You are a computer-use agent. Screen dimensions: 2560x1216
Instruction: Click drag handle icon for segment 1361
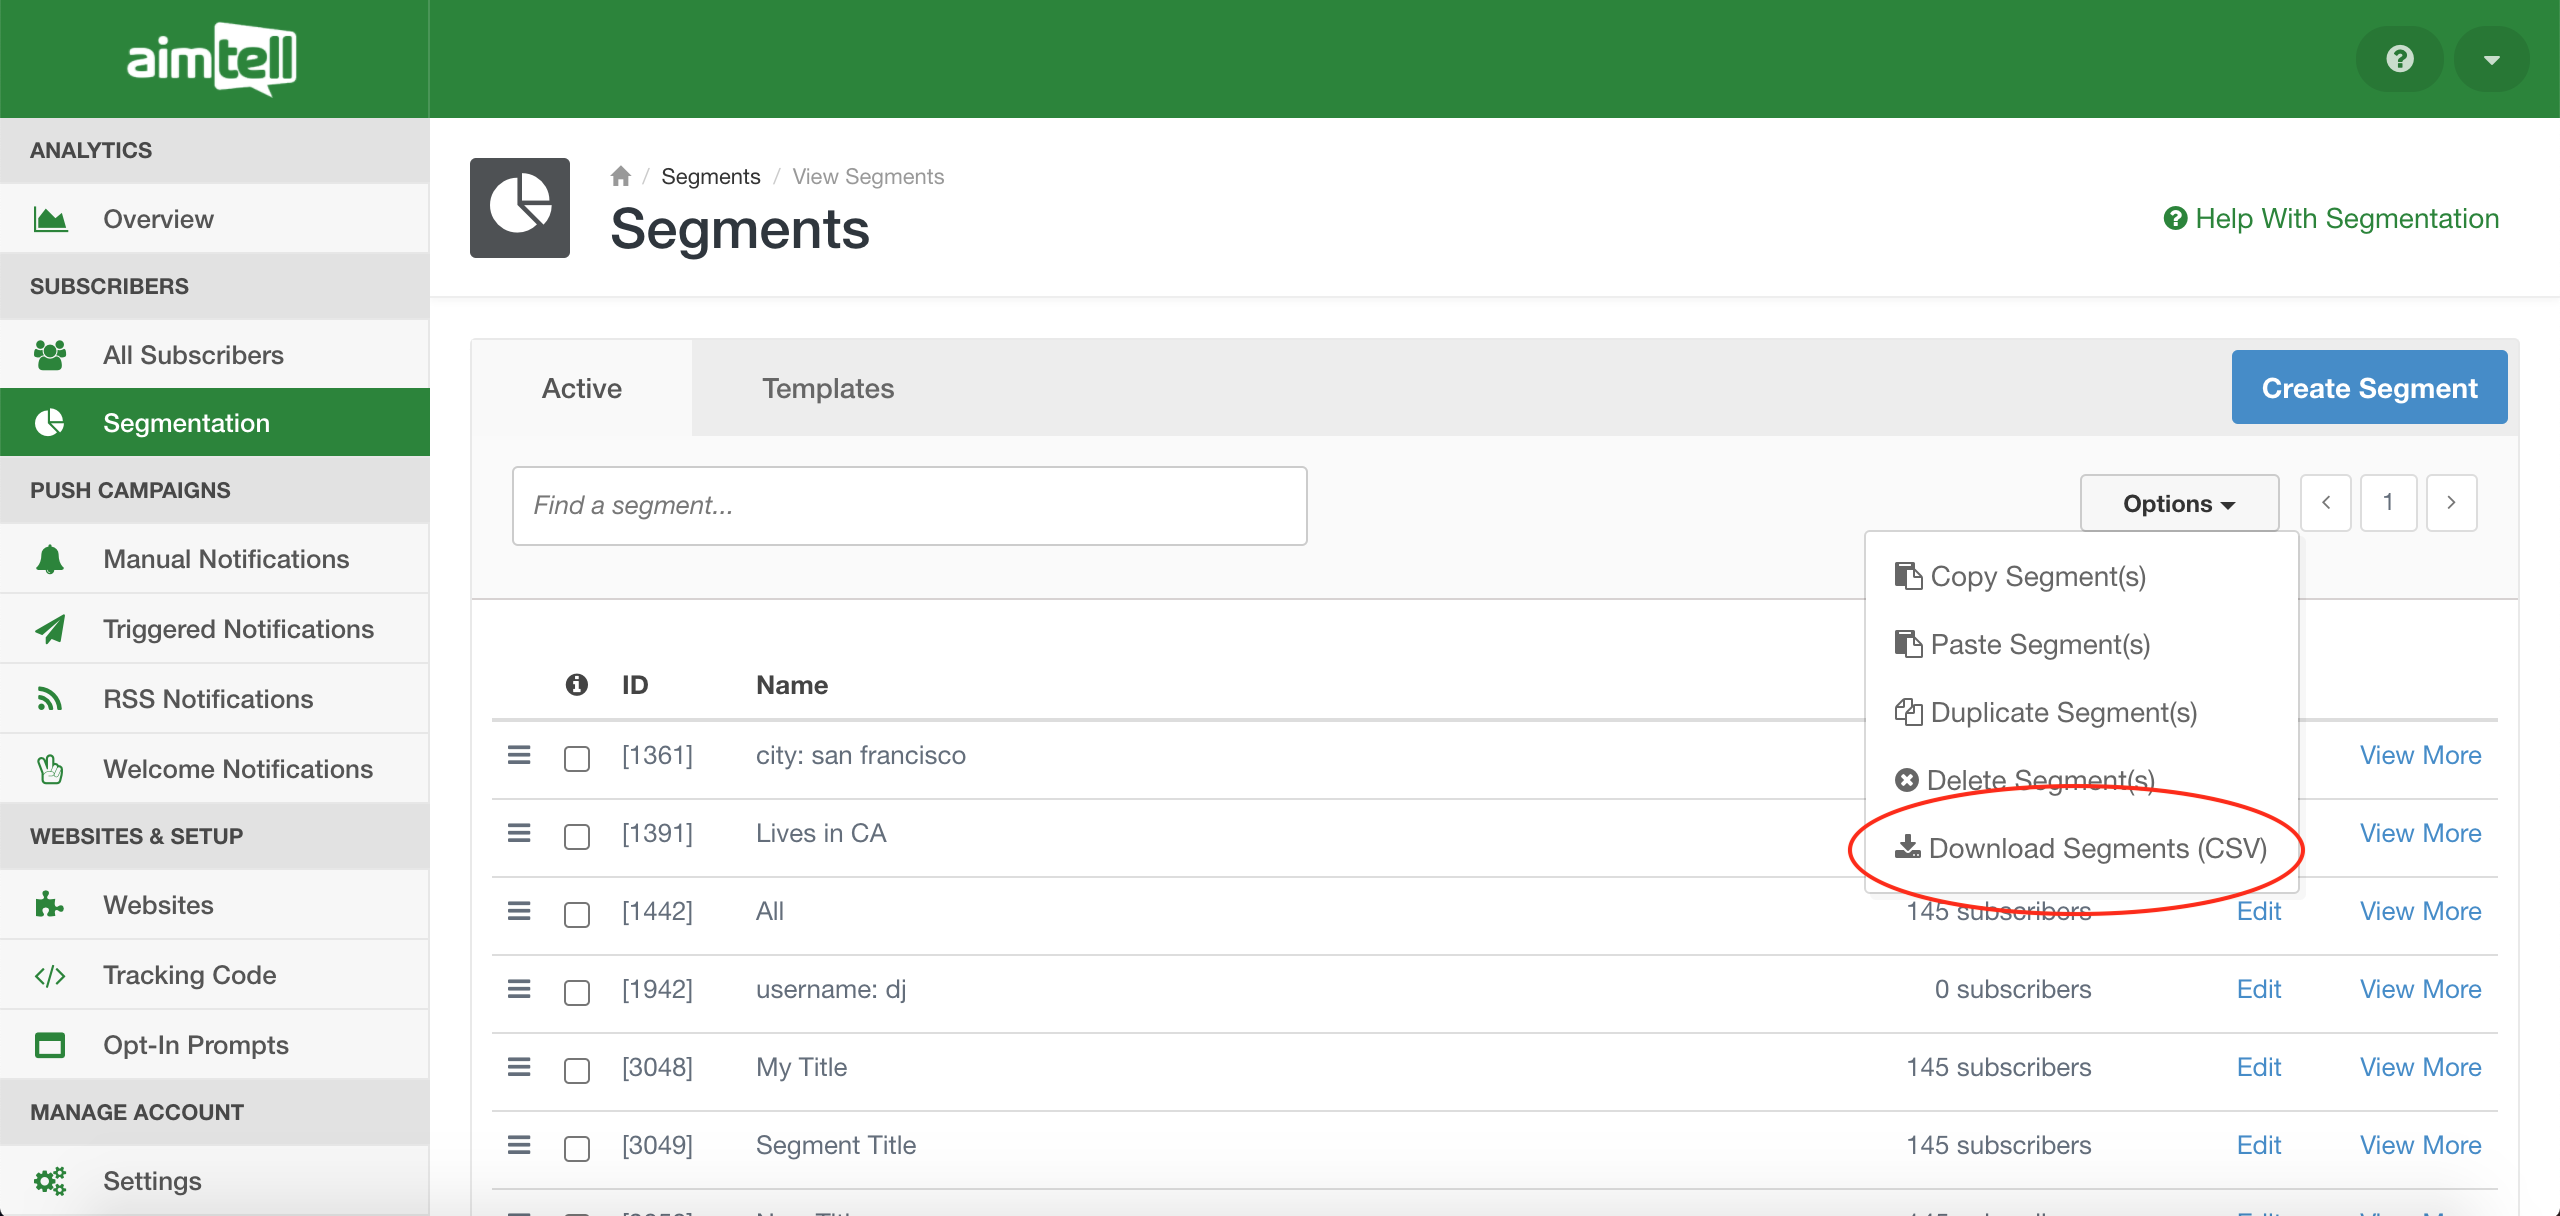(x=519, y=755)
